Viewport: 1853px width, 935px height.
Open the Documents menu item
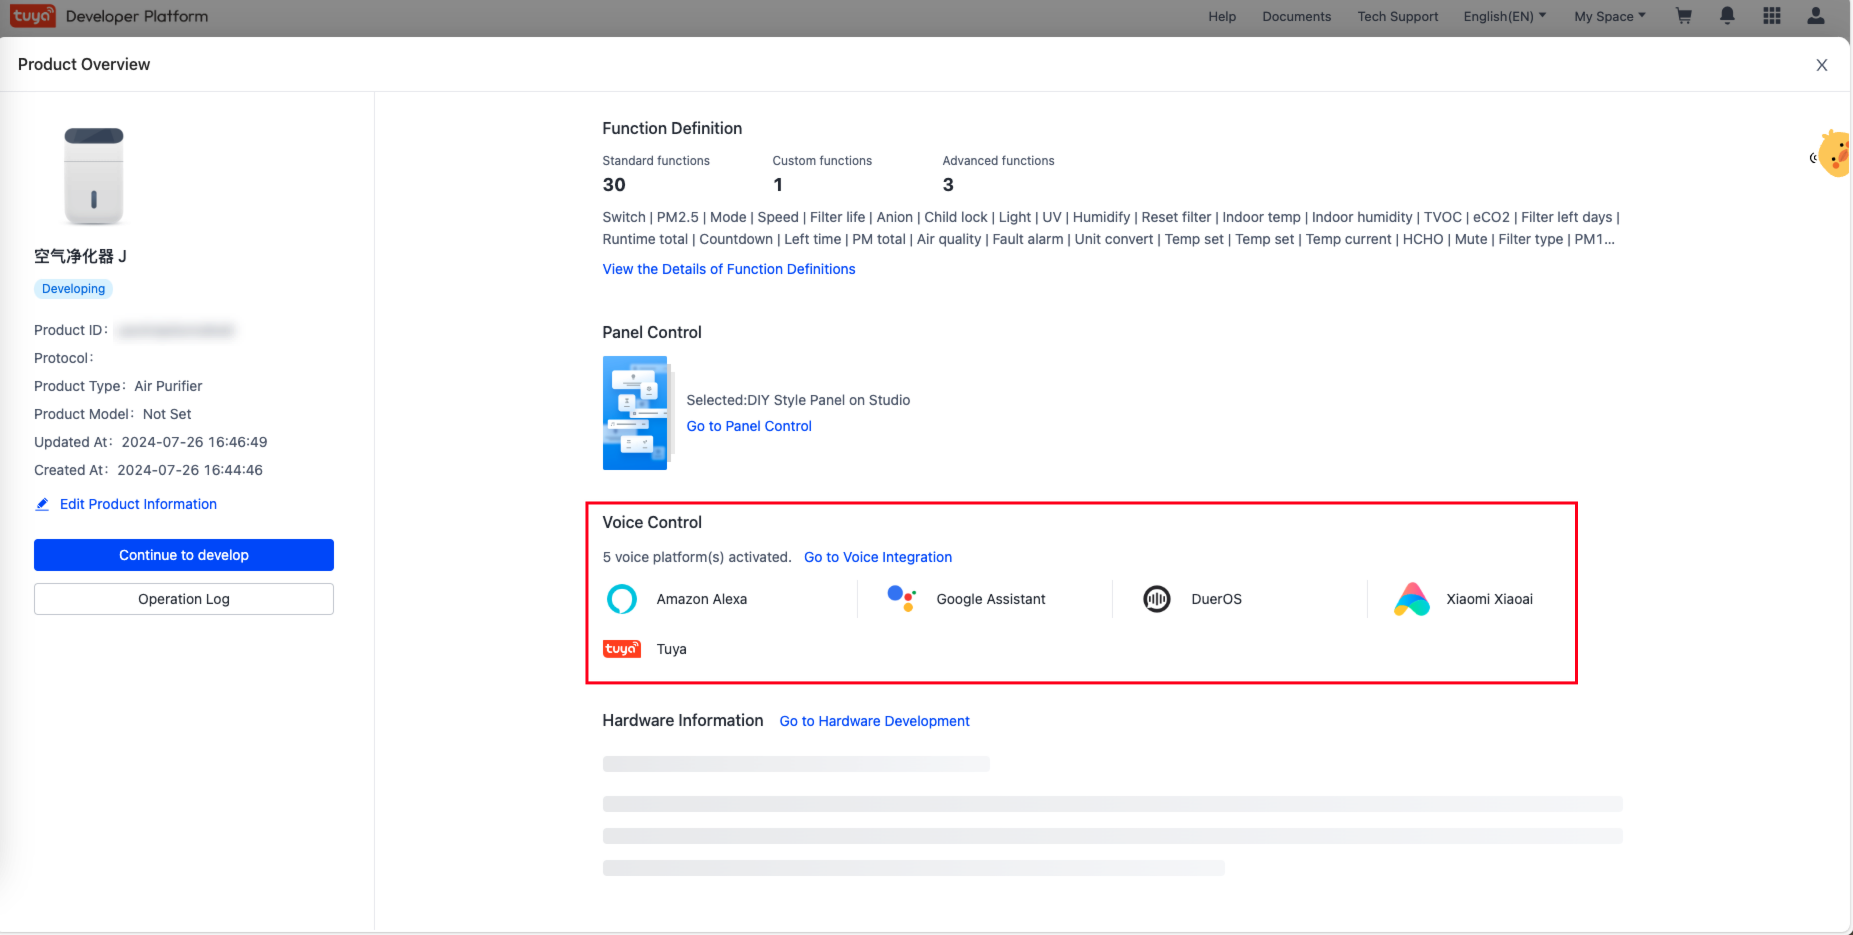coord(1296,16)
